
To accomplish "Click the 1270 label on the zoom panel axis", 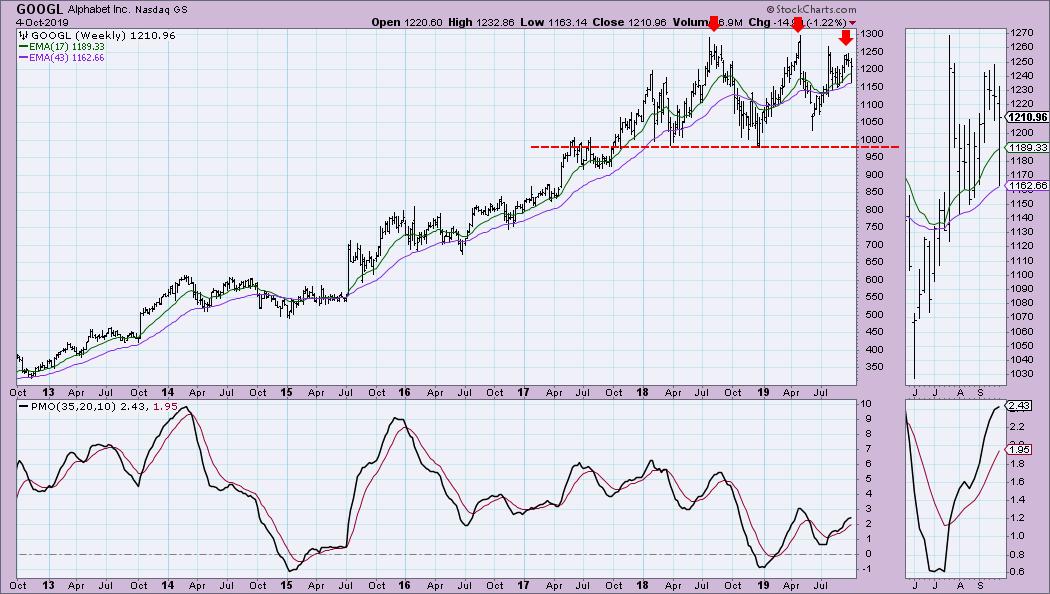I will click(1021, 32).
